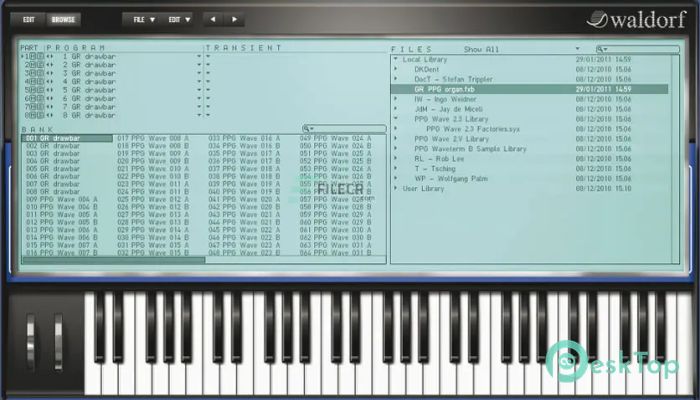Expand the DKDent folder
The image size is (700, 400).
(x=396, y=69)
